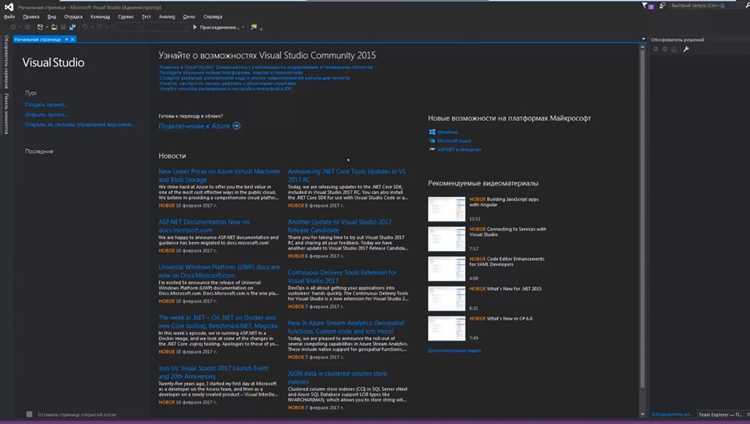The width and height of the screenshot is (750, 424).
Task: Click the Open File toolbar icon
Action: pos(54,27)
